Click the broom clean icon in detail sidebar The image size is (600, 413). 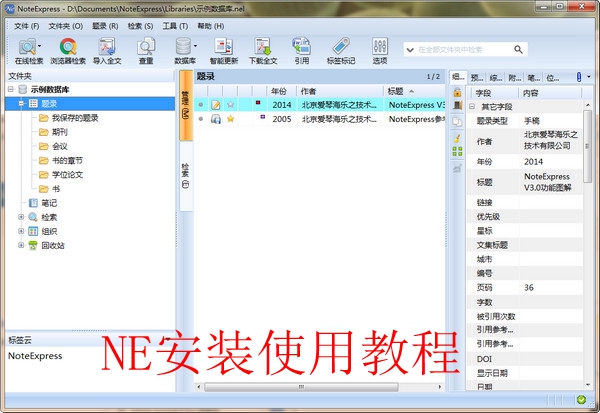(457, 137)
